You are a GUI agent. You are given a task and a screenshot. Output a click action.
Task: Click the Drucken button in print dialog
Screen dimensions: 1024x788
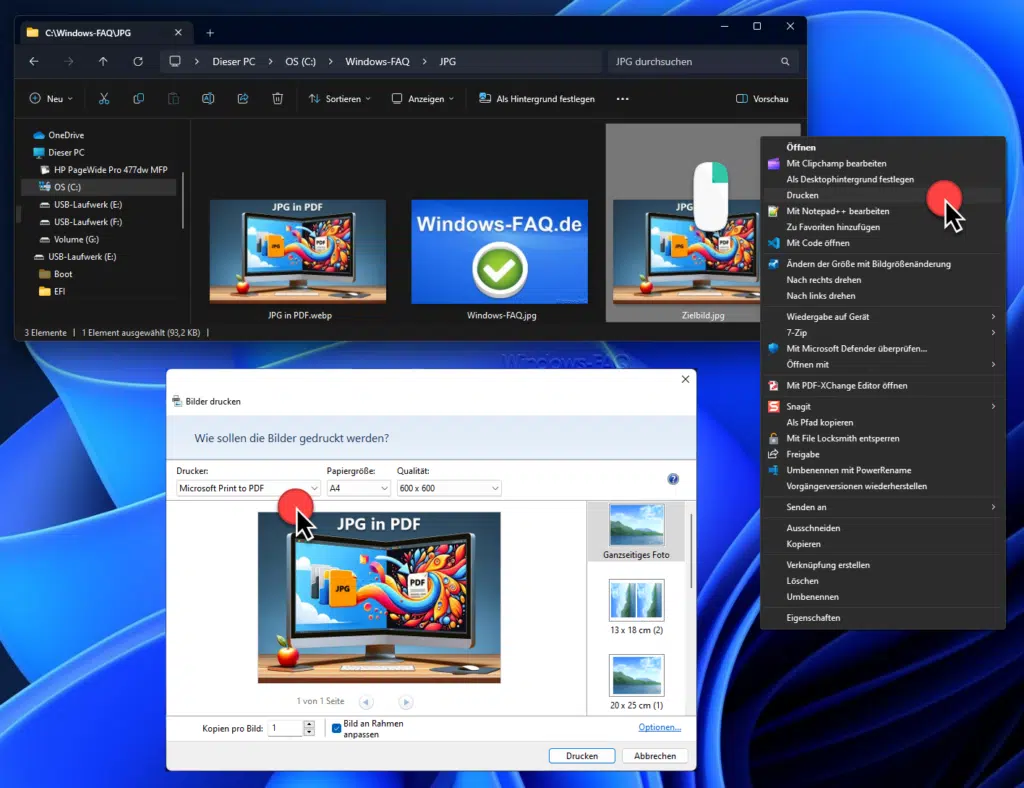coord(582,756)
